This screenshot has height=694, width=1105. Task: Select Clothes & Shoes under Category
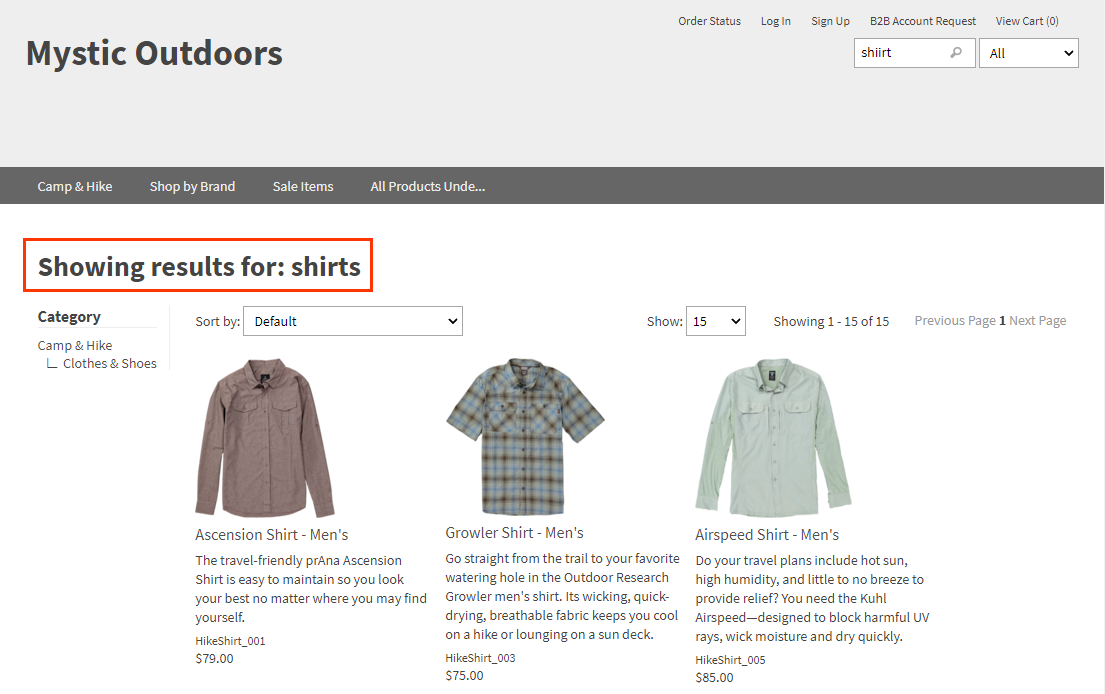(109, 363)
